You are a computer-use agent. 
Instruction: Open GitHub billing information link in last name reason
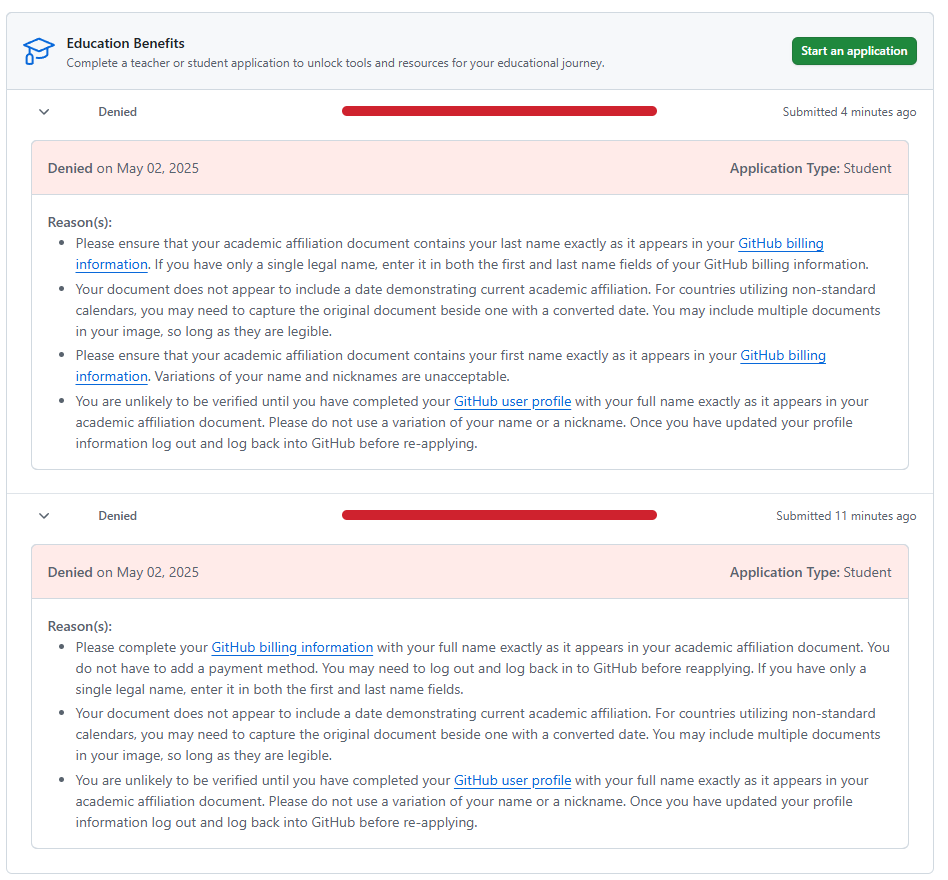[781, 244]
